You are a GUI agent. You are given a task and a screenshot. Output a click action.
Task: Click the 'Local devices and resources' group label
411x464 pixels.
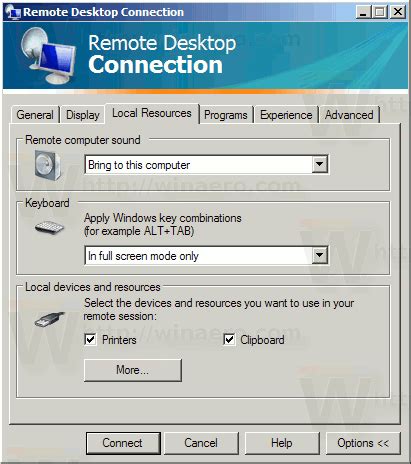coord(93,287)
